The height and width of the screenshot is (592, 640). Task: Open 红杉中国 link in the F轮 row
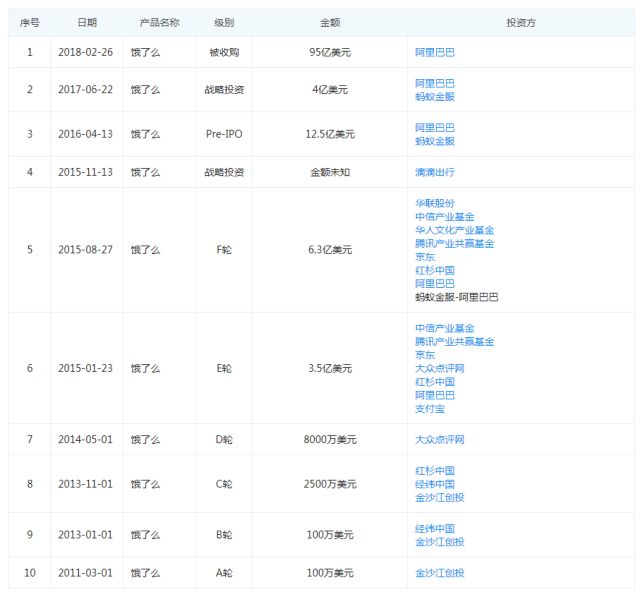click(435, 270)
